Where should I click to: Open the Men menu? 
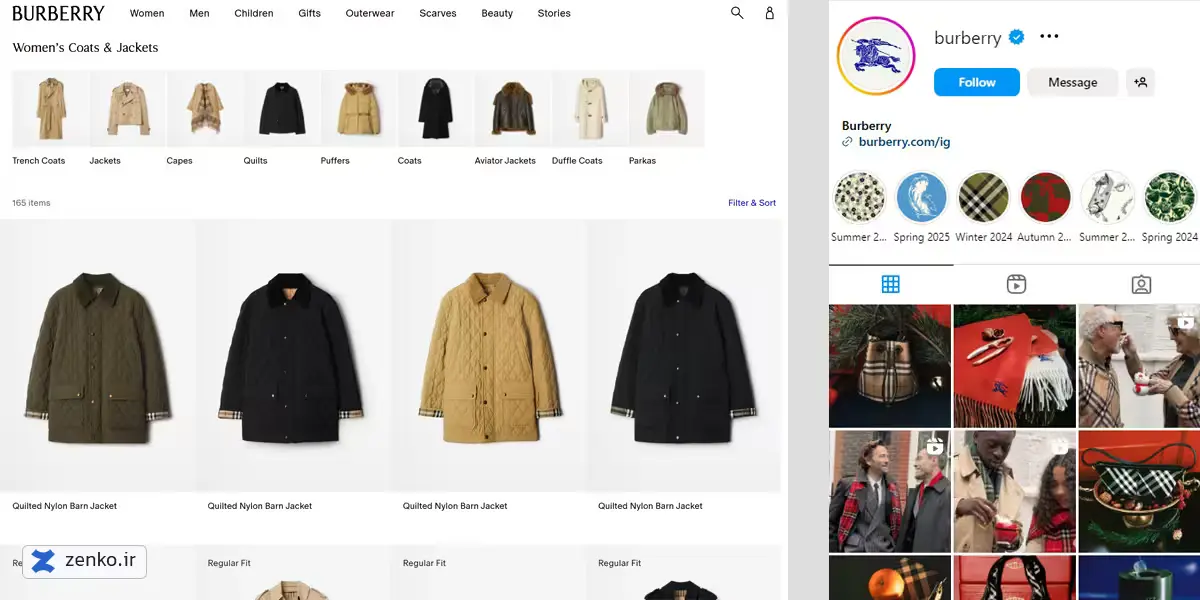(x=199, y=13)
